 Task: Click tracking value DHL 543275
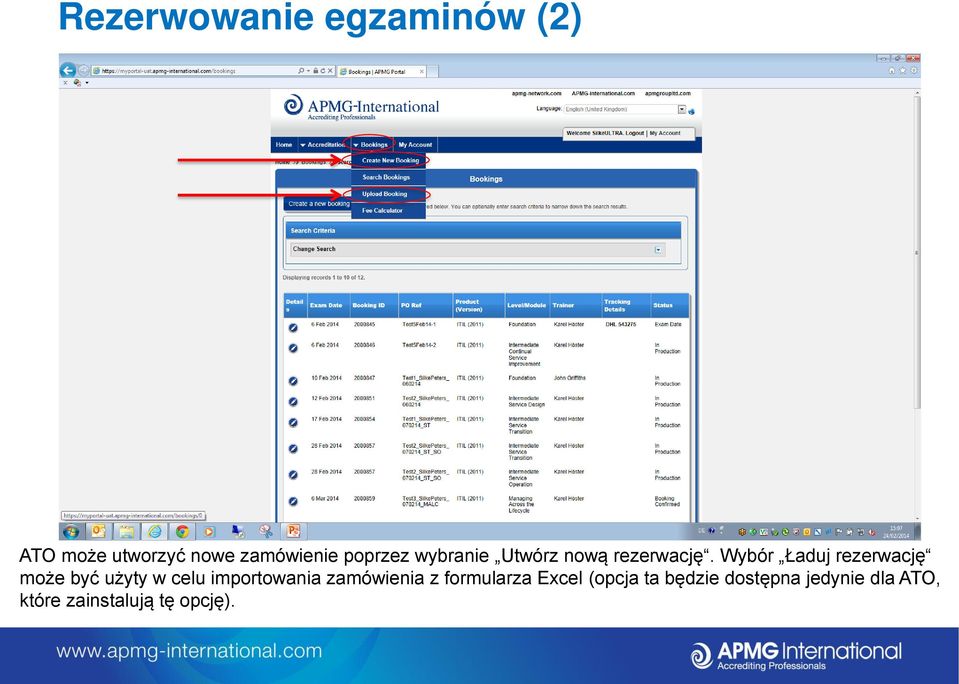620,325
